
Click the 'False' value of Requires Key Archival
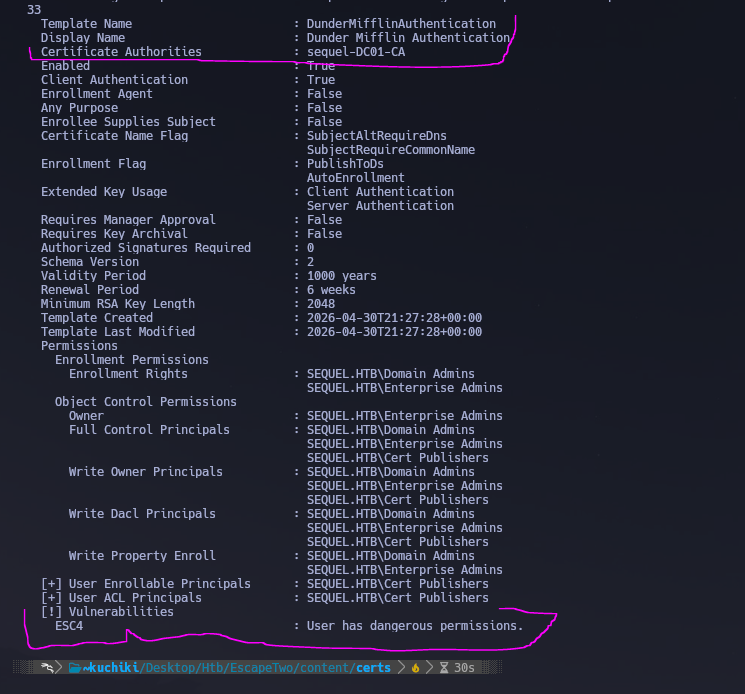(x=325, y=234)
